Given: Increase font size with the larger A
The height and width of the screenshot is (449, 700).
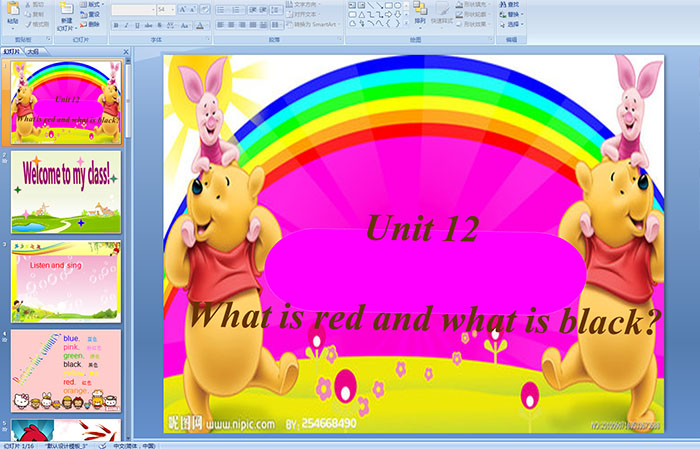Looking at the screenshot, I should [183, 9].
